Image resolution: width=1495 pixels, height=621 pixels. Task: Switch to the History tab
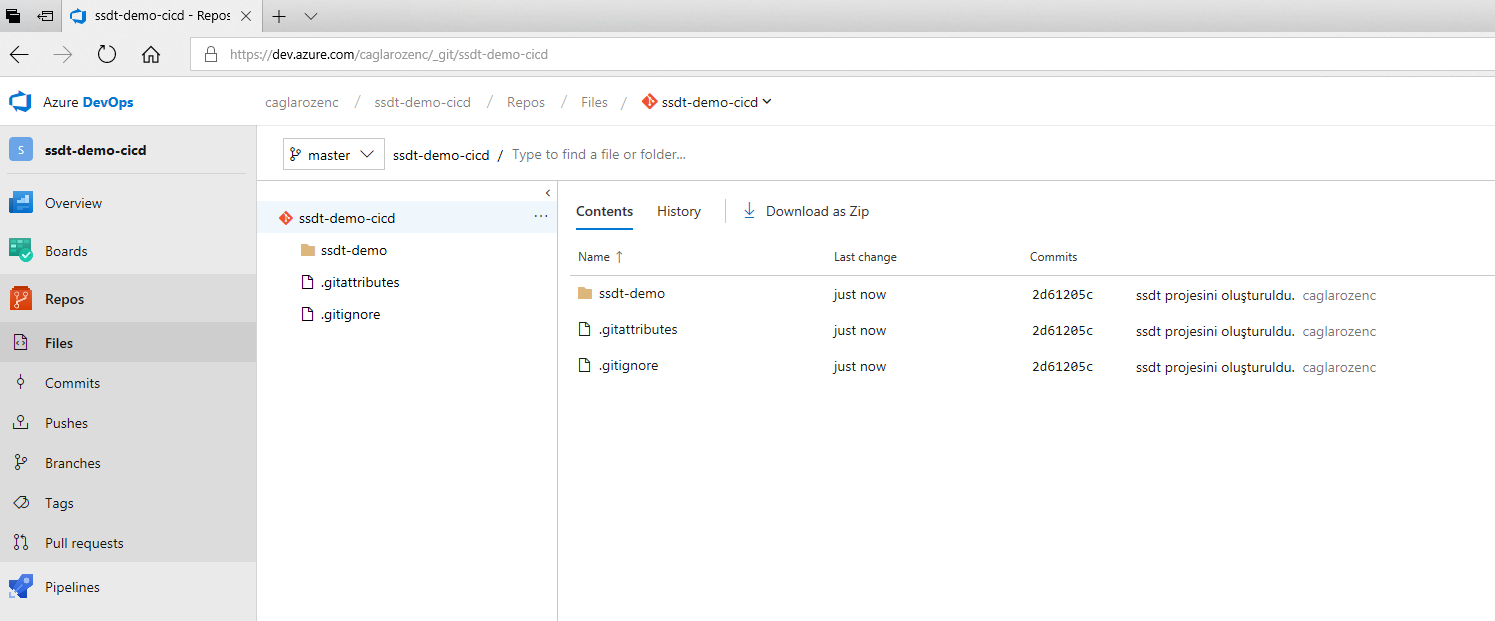tap(679, 211)
